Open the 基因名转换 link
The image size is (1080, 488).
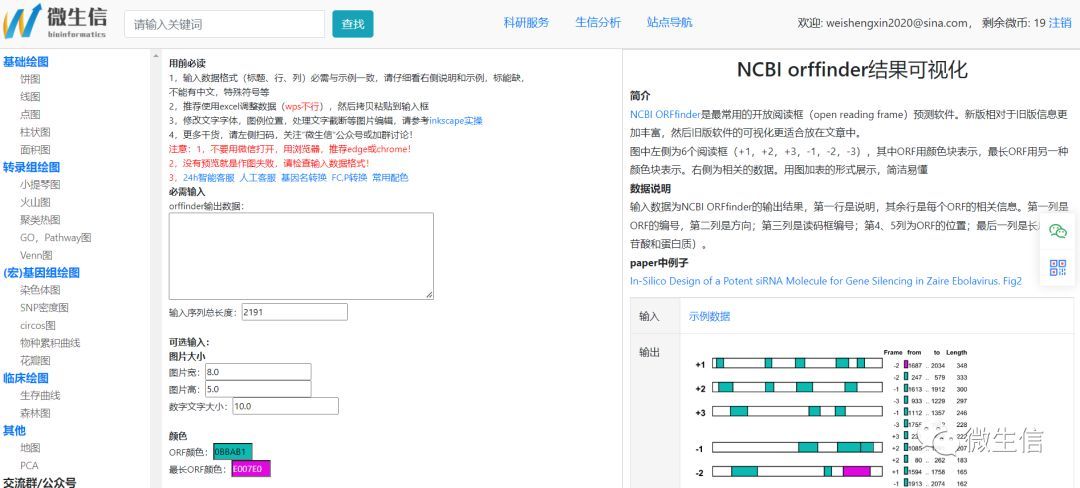(304, 178)
